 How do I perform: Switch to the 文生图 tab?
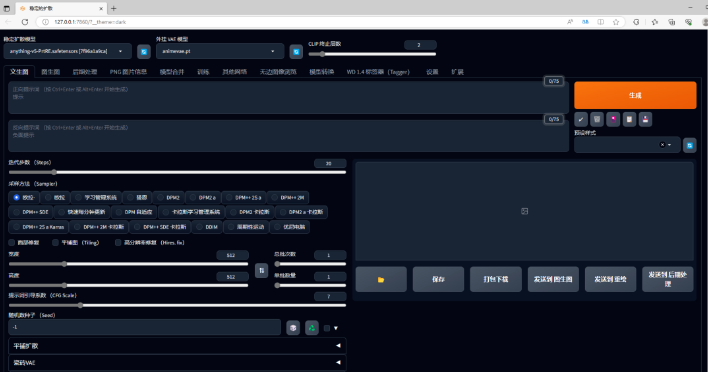click(x=19, y=72)
